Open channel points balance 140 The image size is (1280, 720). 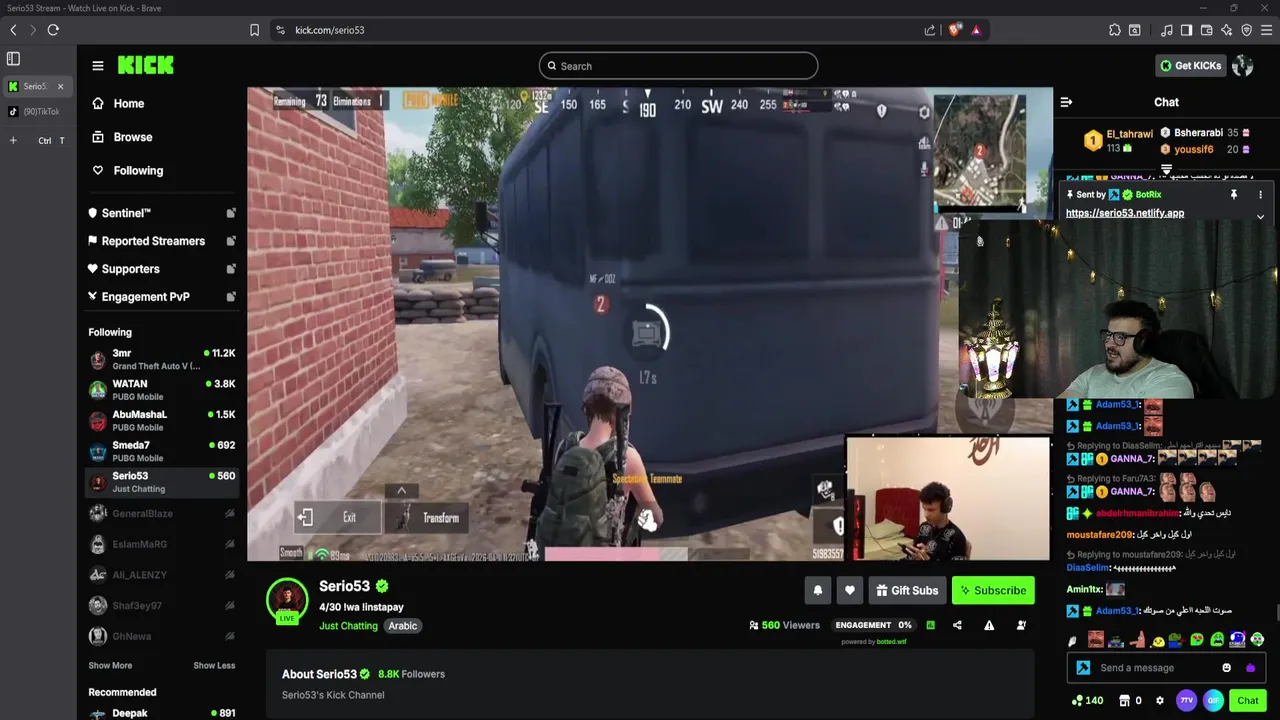point(1087,701)
